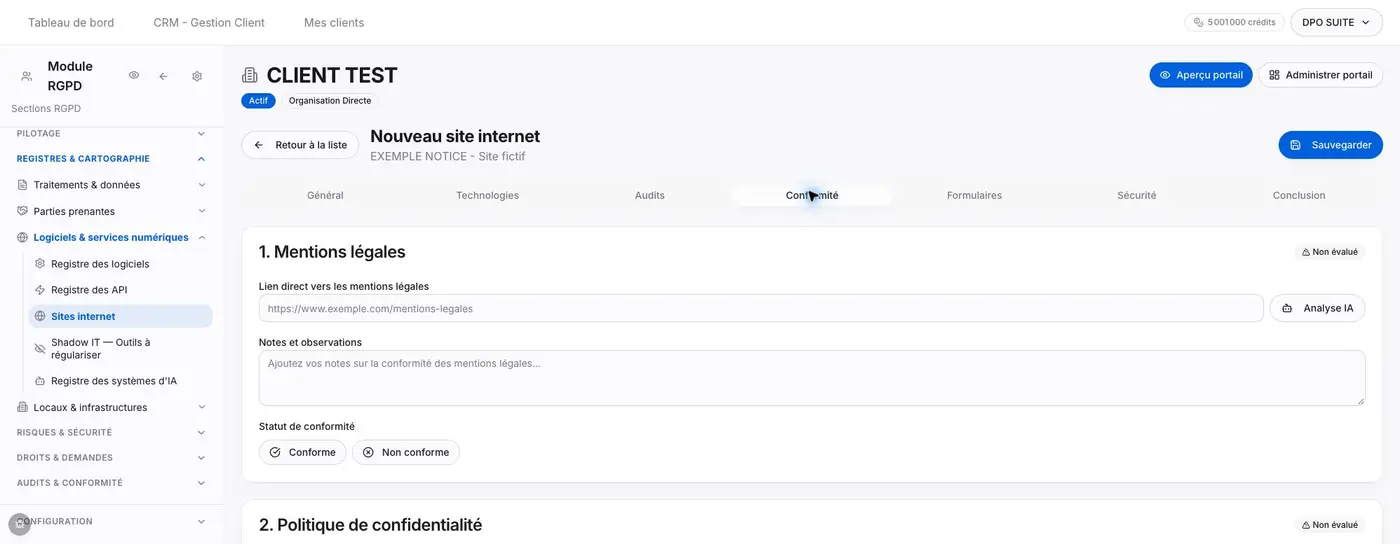Click the Actif status badge
Screen dimensions: 1400x544
click(258, 101)
